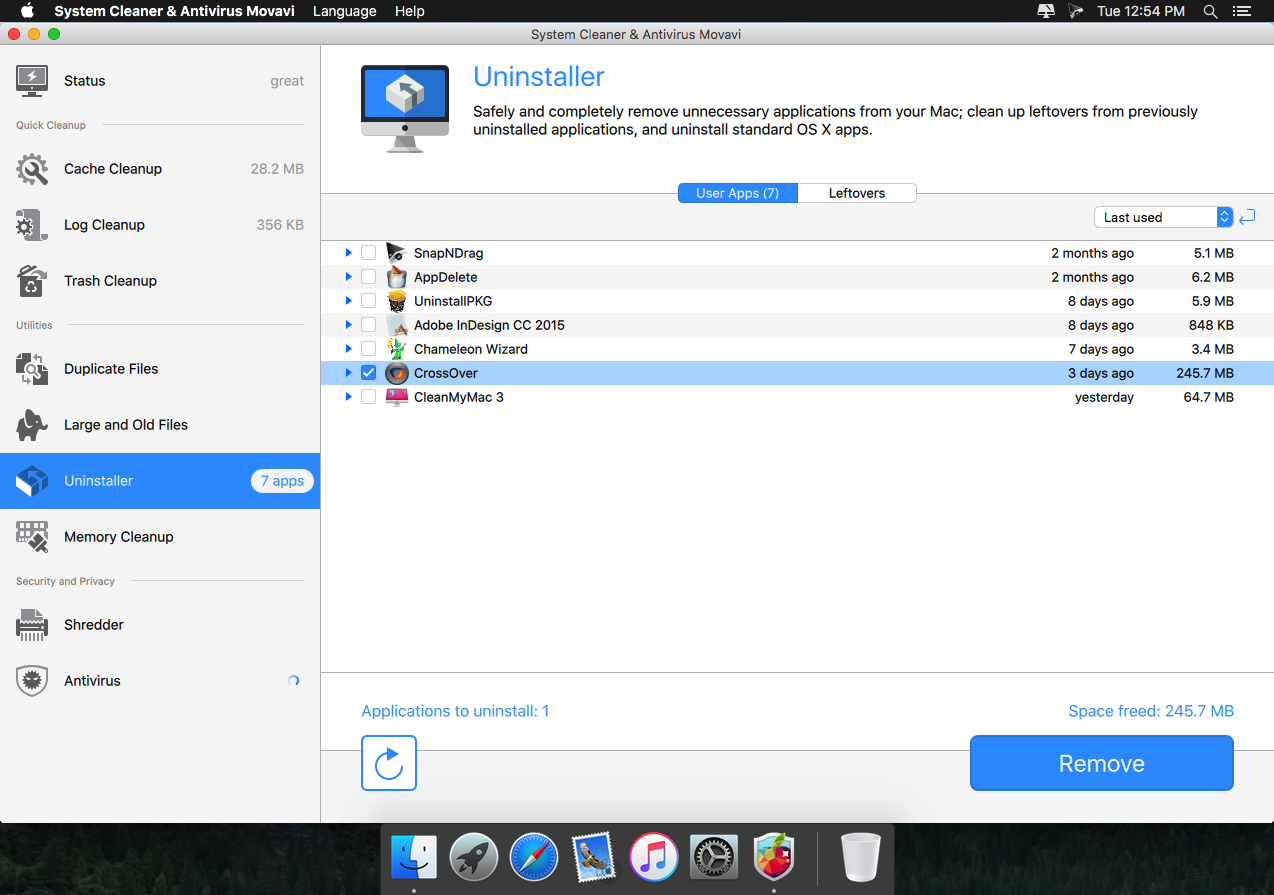Open the Status section icon
The width and height of the screenshot is (1274, 895).
click(x=32, y=81)
